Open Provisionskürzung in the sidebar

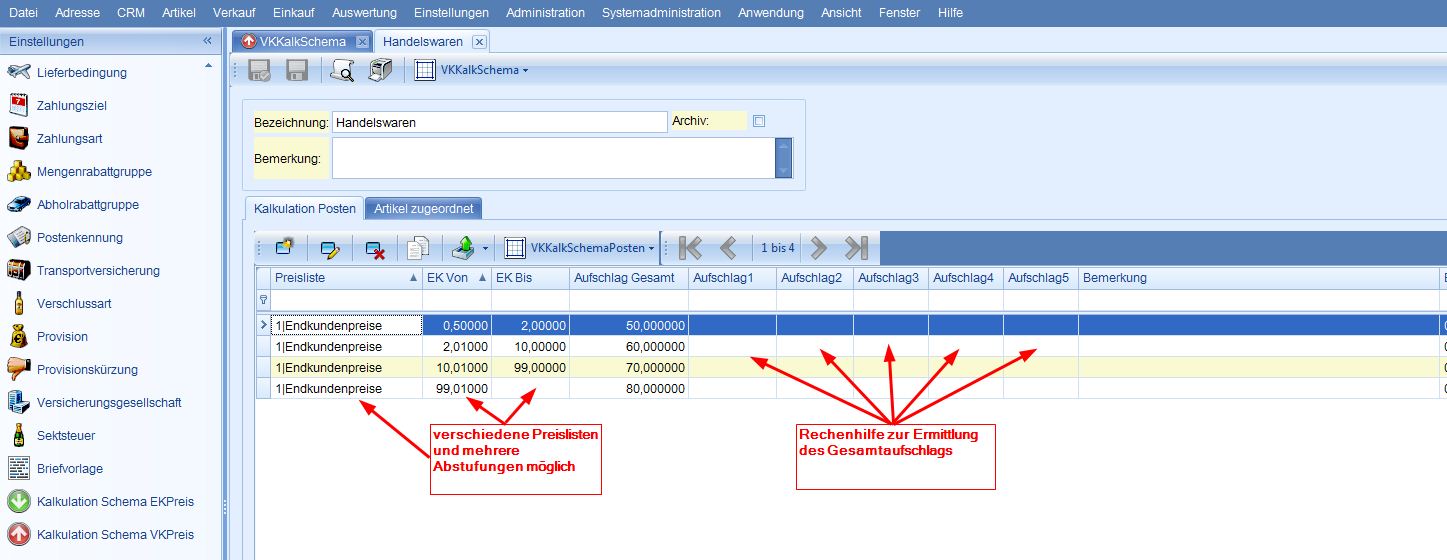(87, 370)
